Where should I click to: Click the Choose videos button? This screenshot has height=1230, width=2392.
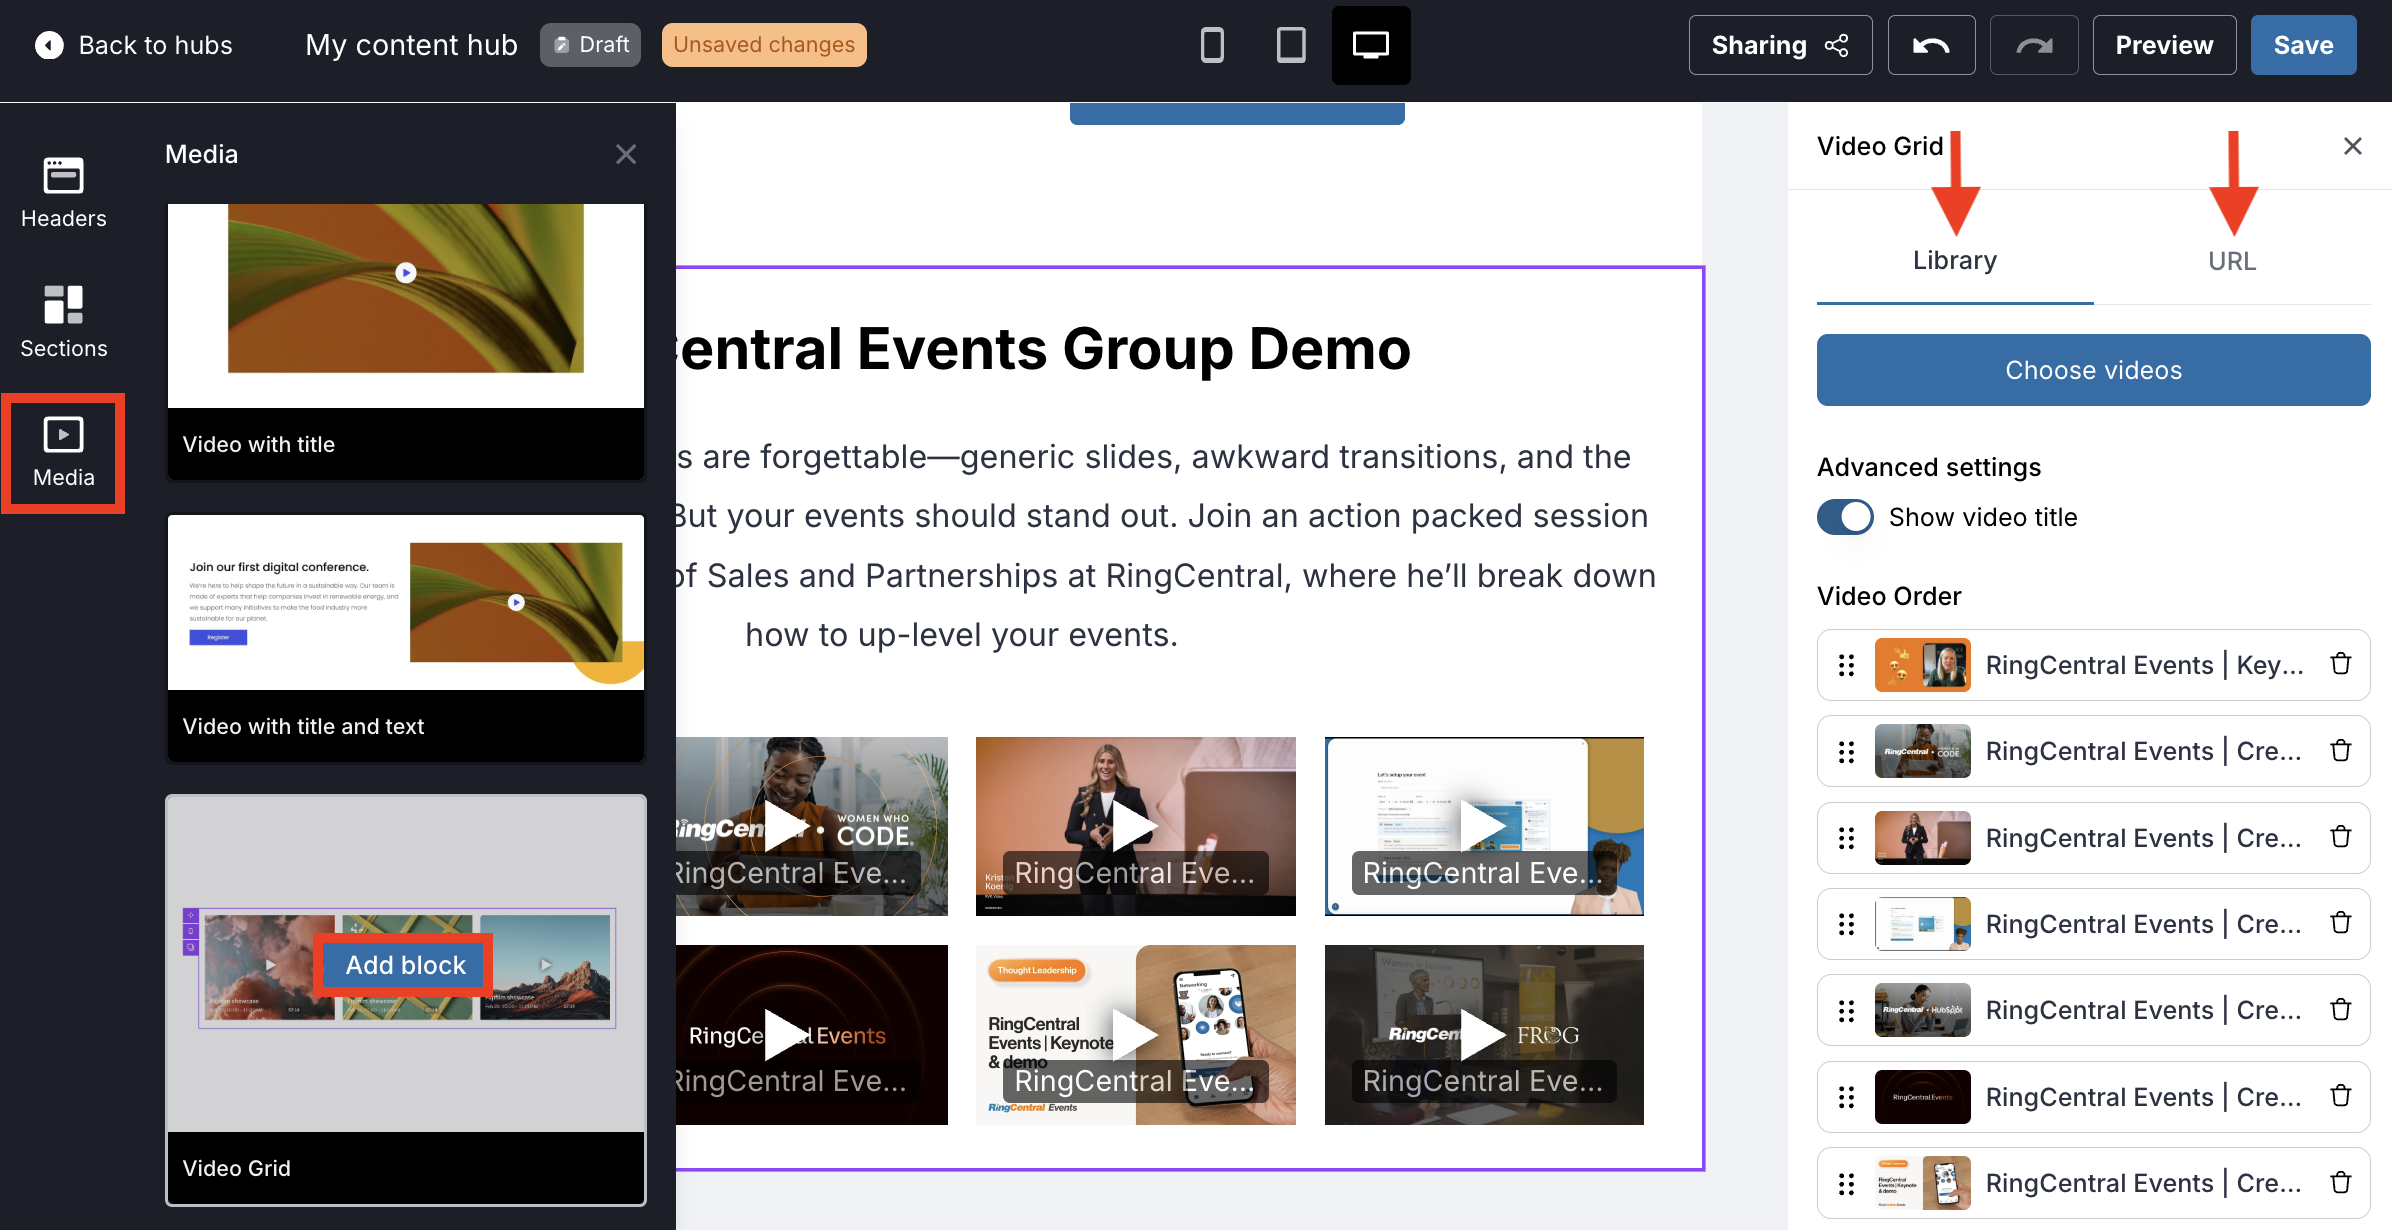(2093, 370)
